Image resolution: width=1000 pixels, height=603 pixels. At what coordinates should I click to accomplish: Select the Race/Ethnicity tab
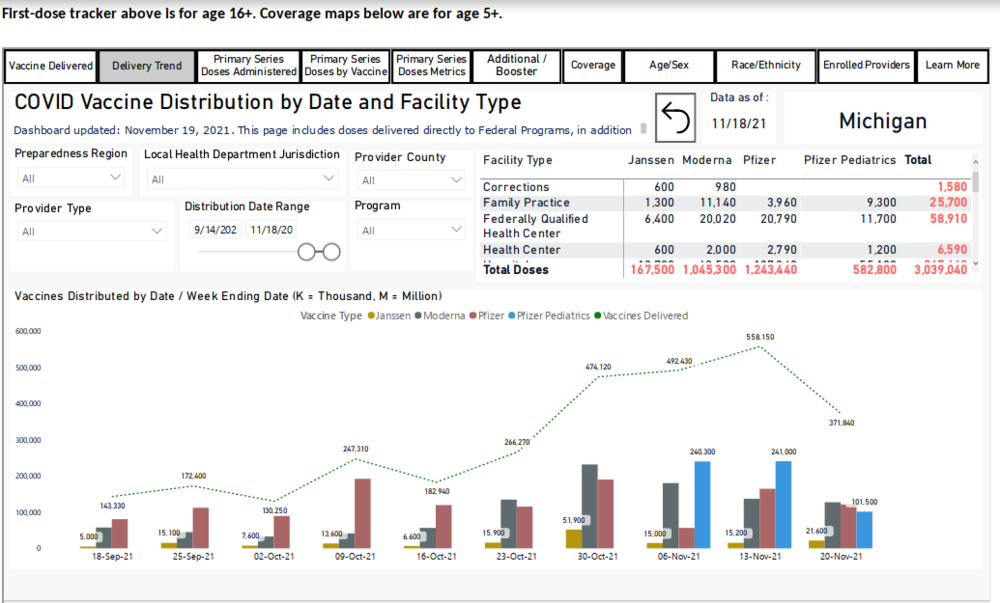[765, 66]
